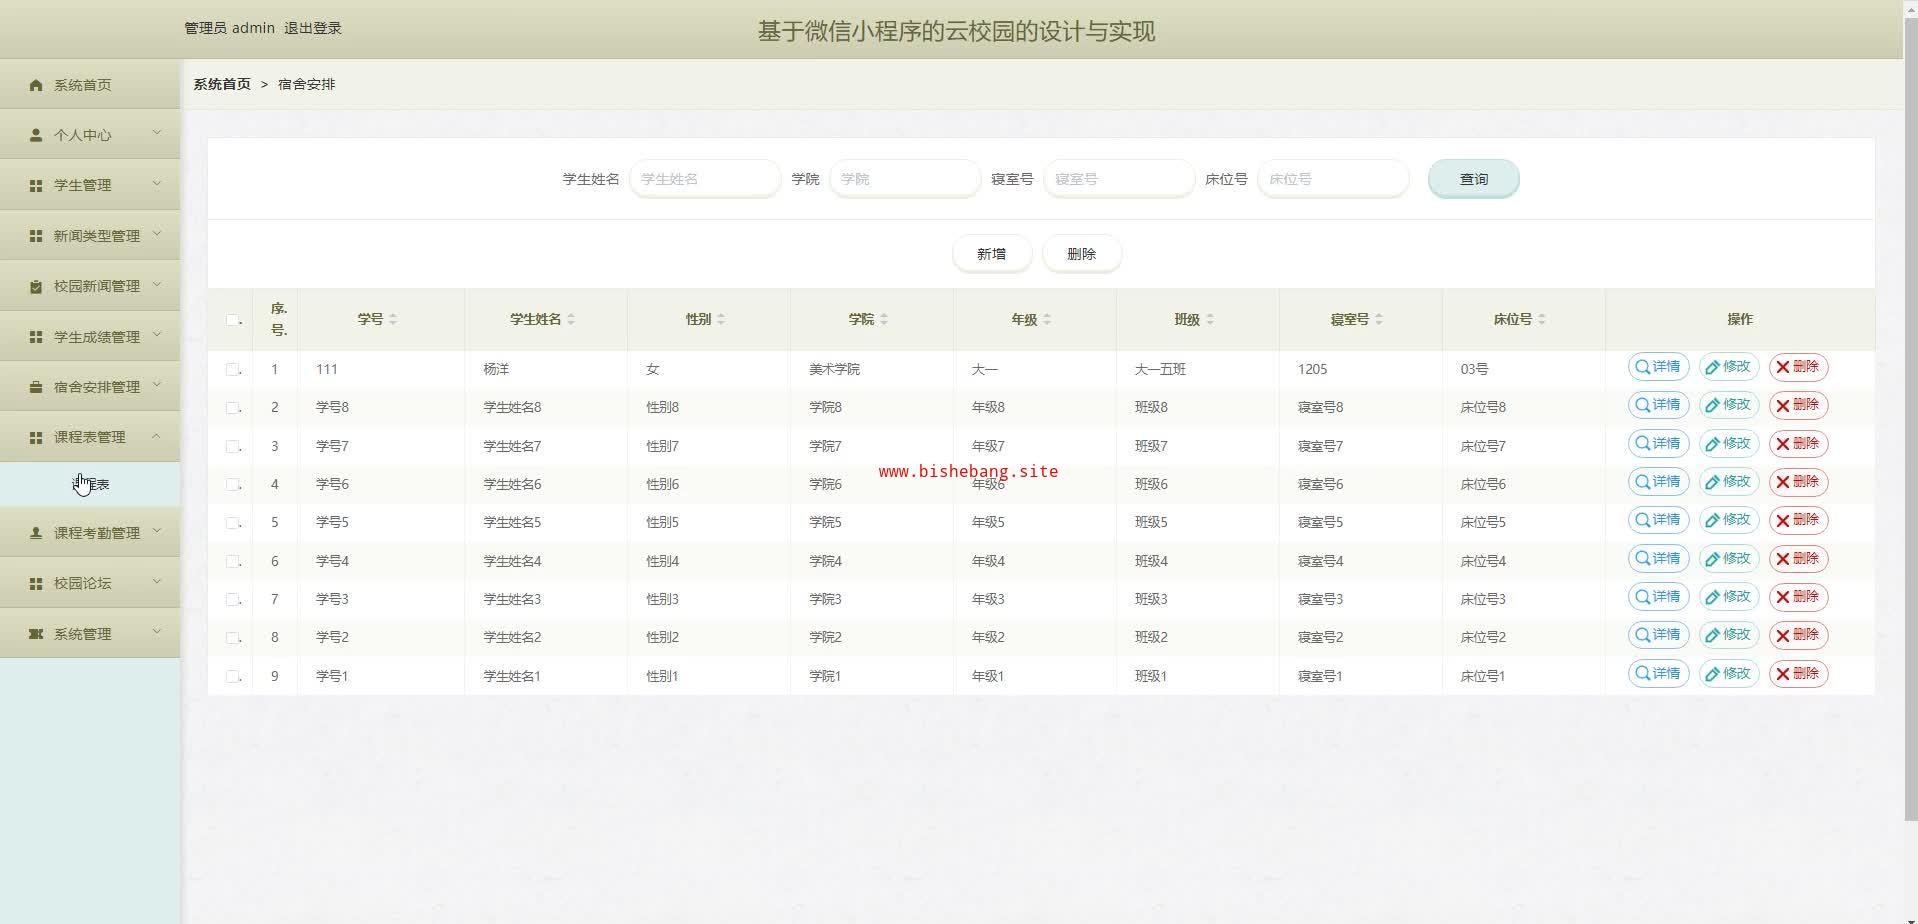Click the sort arrows on 学号 column
Viewport: 1918px width, 924px height.
(x=393, y=319)
